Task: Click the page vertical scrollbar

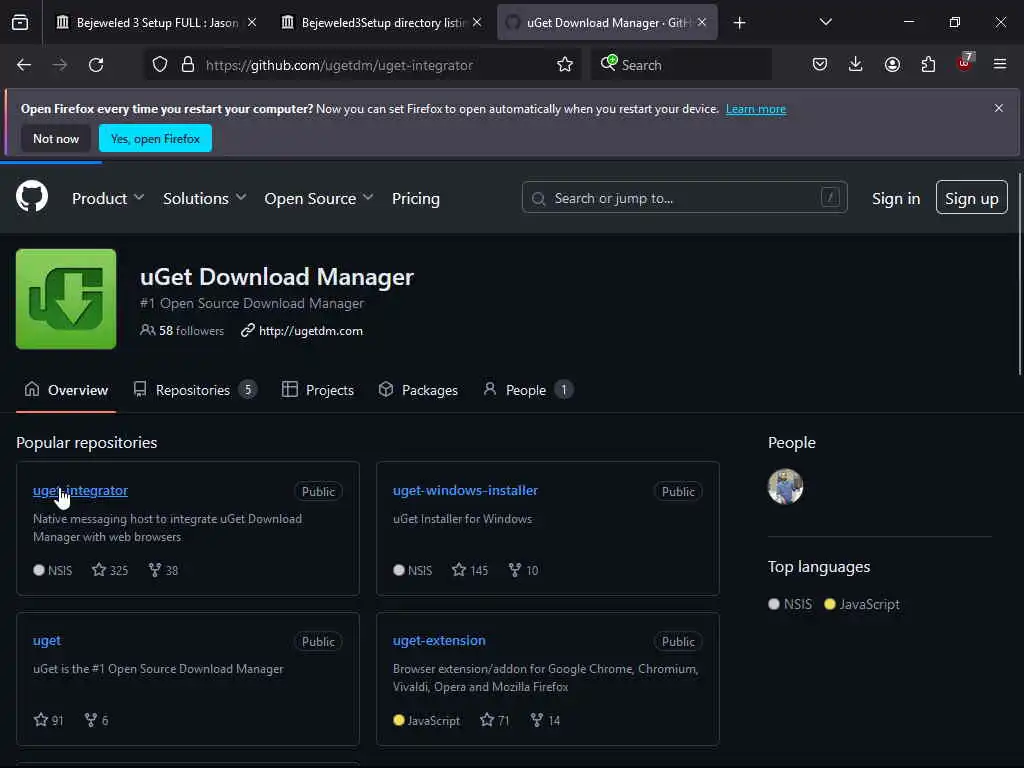Action: [x=1019, y=274]
